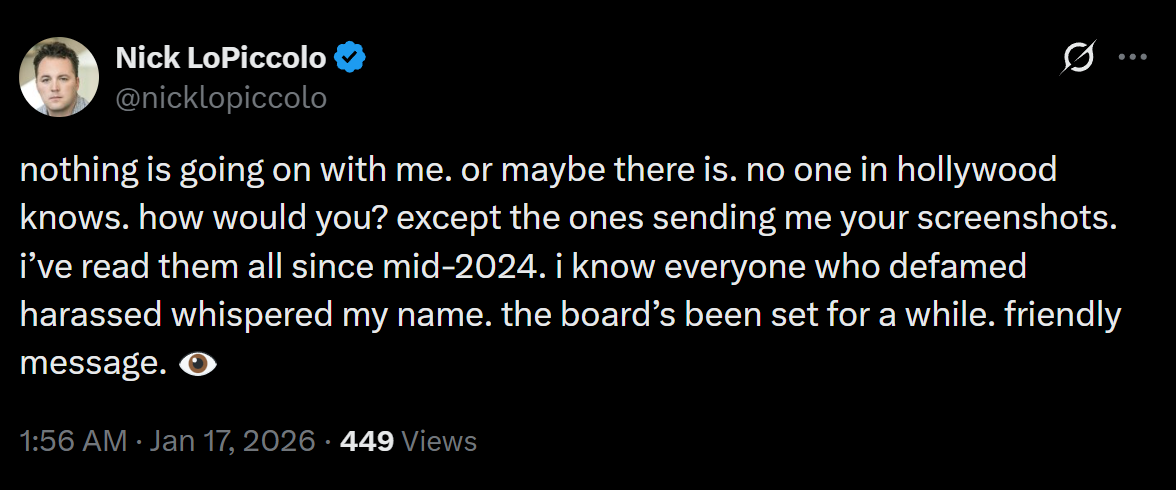The image size is (1176, 490).
Task: Click Nick LoPiccolo's profile avatar
Action: coord(58,76)
